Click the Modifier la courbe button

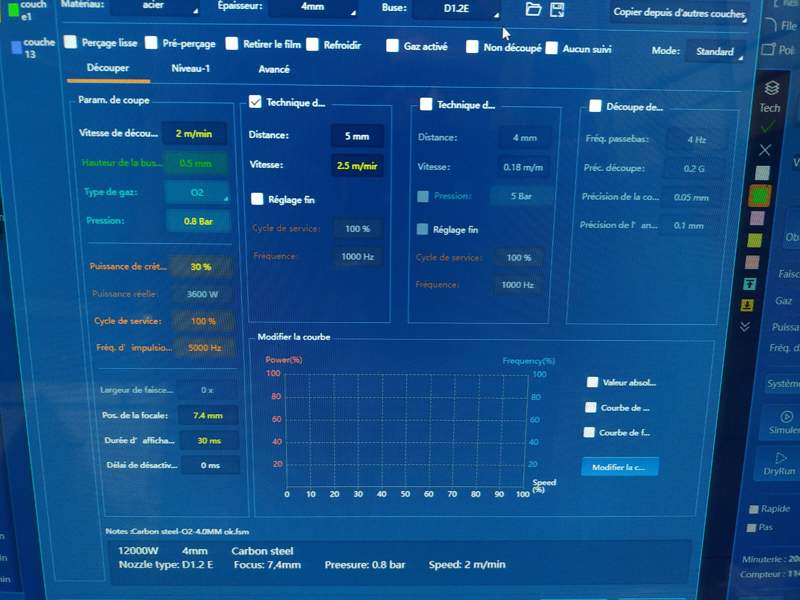click(619, 467)
